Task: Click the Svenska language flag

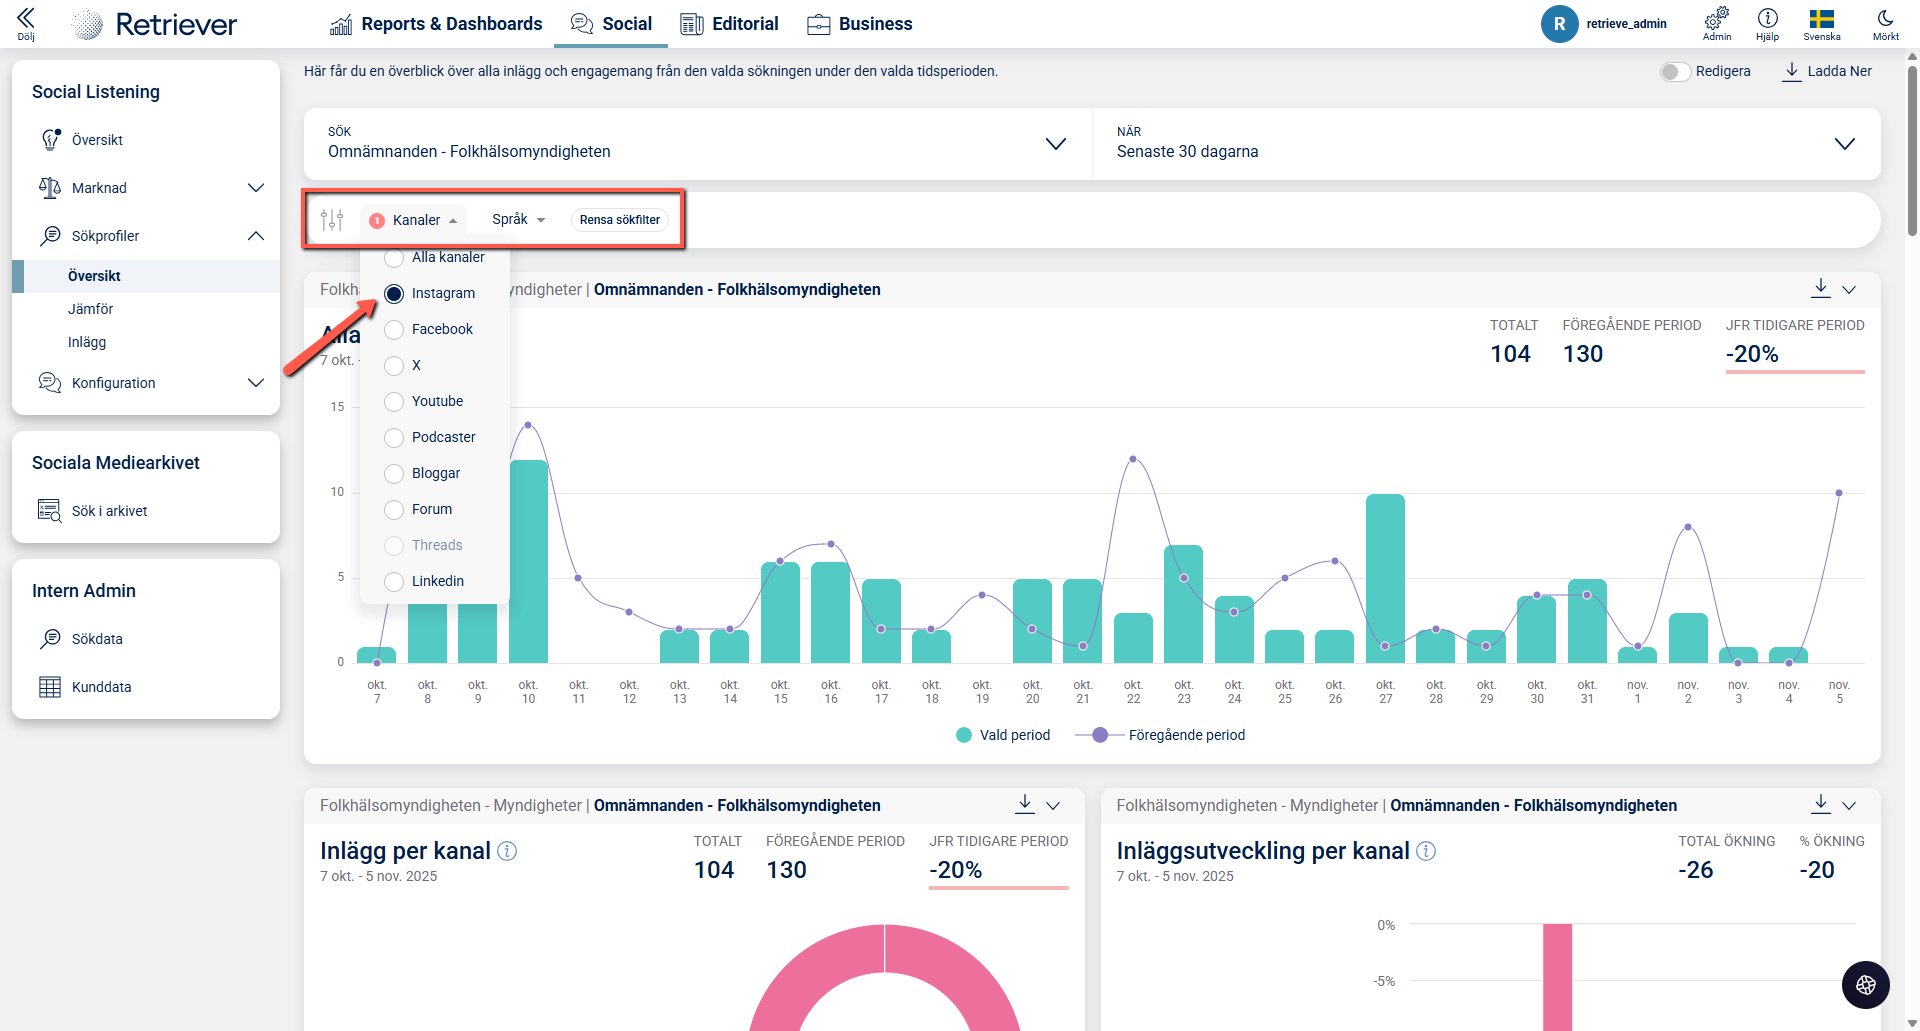Action: [1821, 19]
